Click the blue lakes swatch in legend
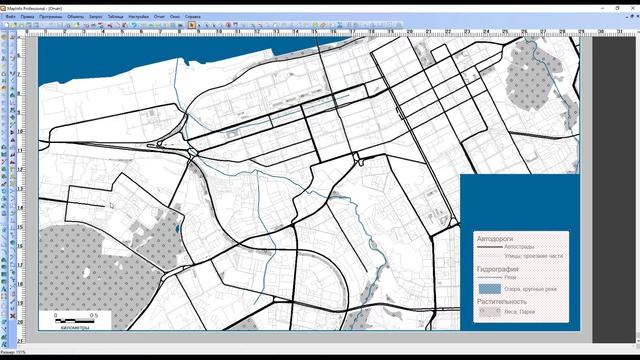Viewport: 640px width, 360px height. tap(489, 289)
